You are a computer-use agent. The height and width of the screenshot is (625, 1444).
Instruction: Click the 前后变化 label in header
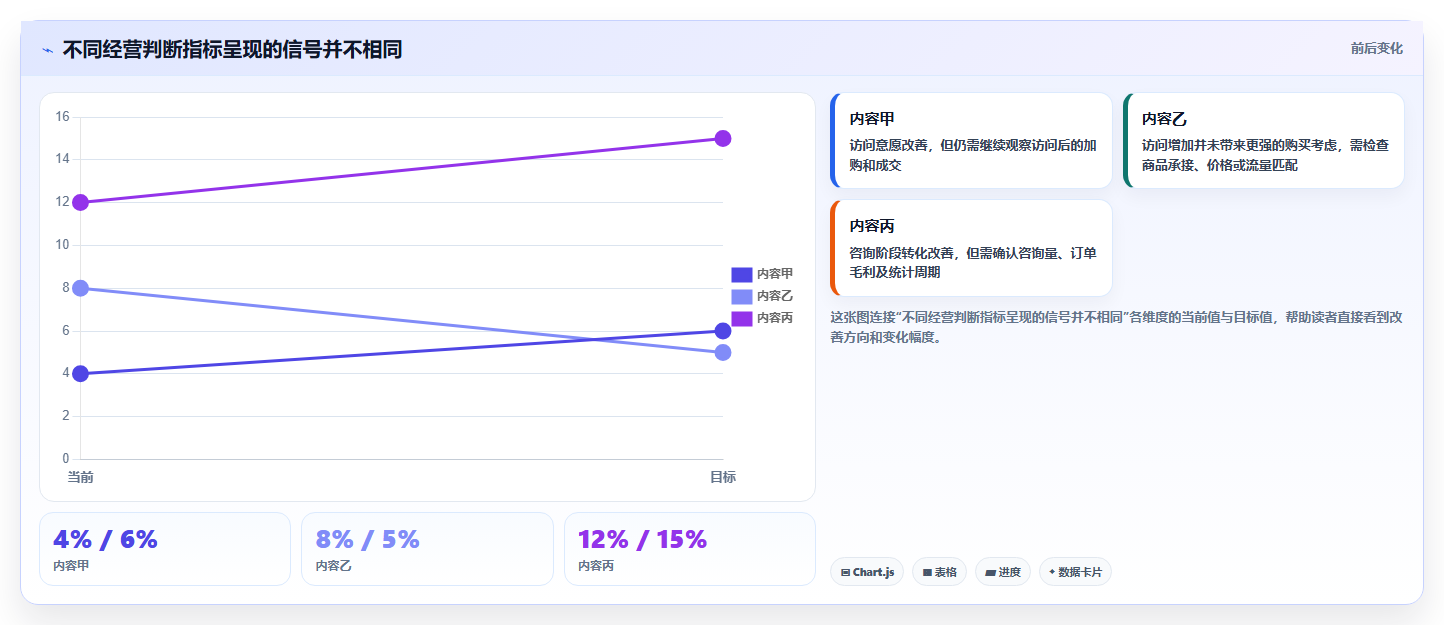1377,48
